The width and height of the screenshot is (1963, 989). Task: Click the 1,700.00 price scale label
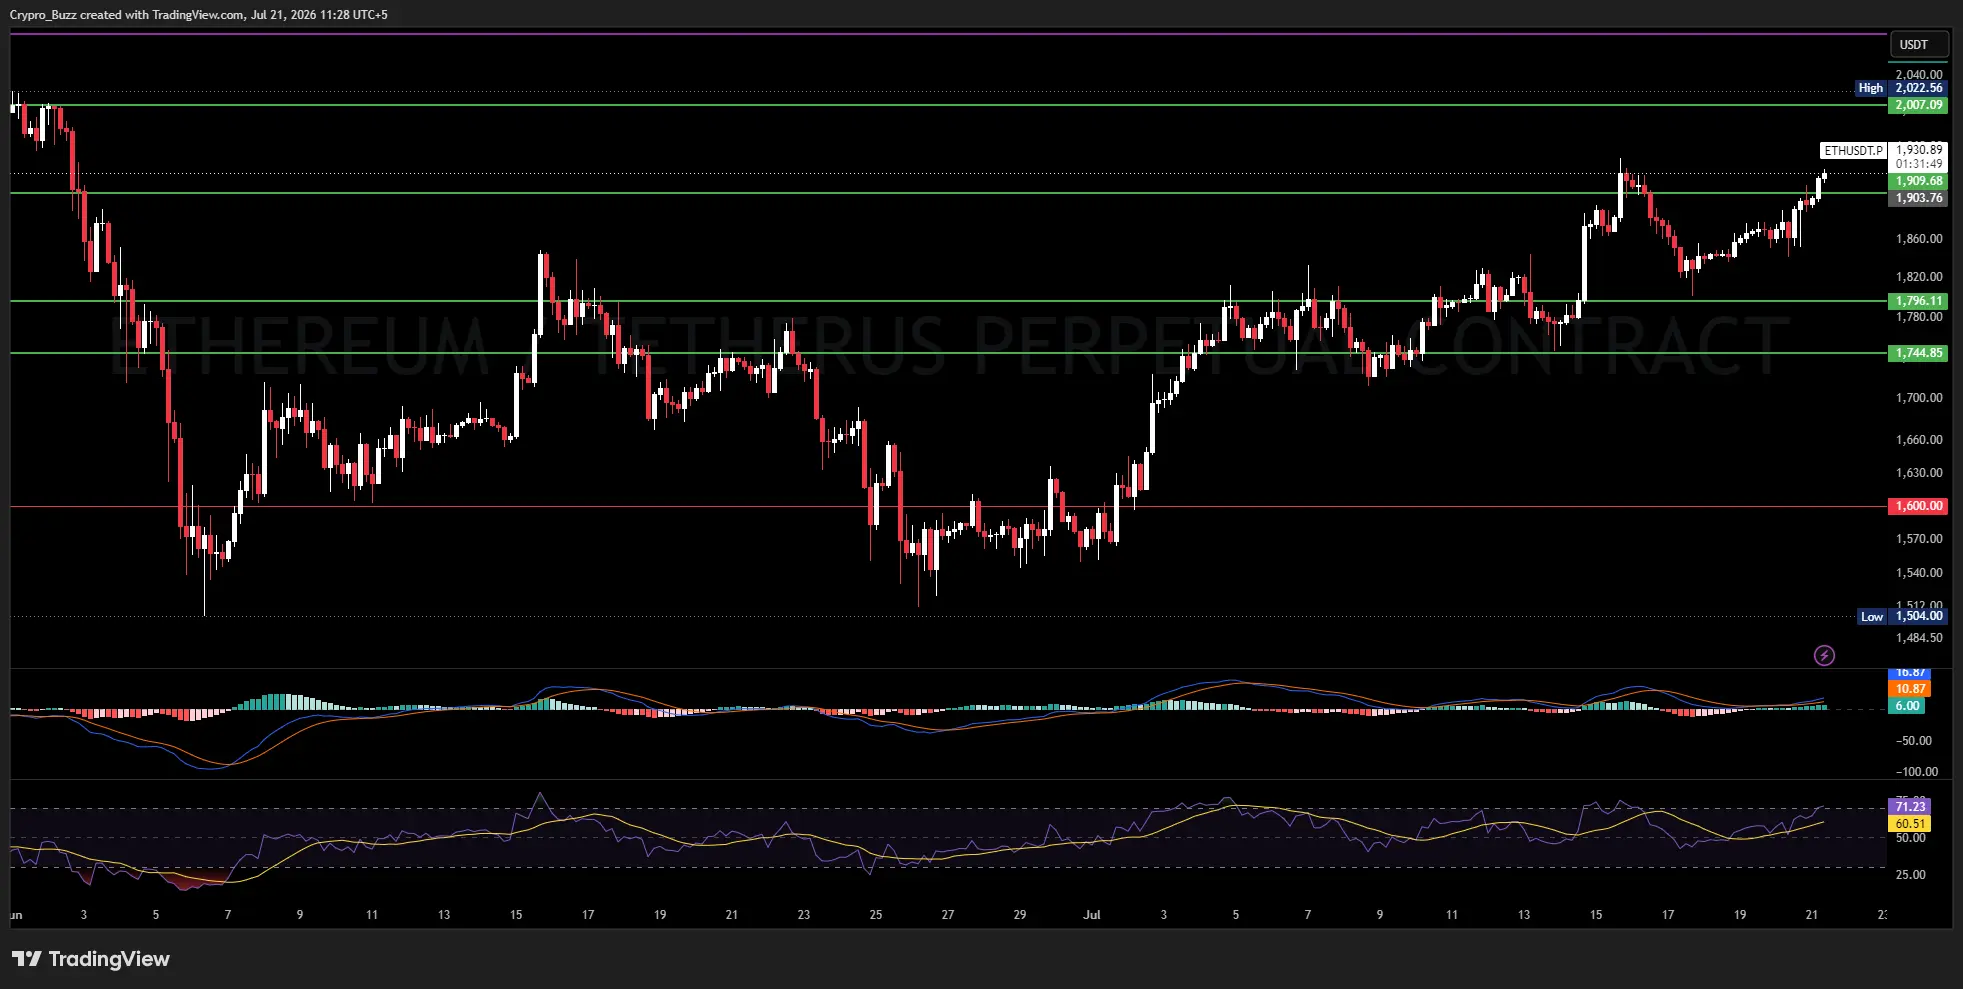pos(1919,398)
